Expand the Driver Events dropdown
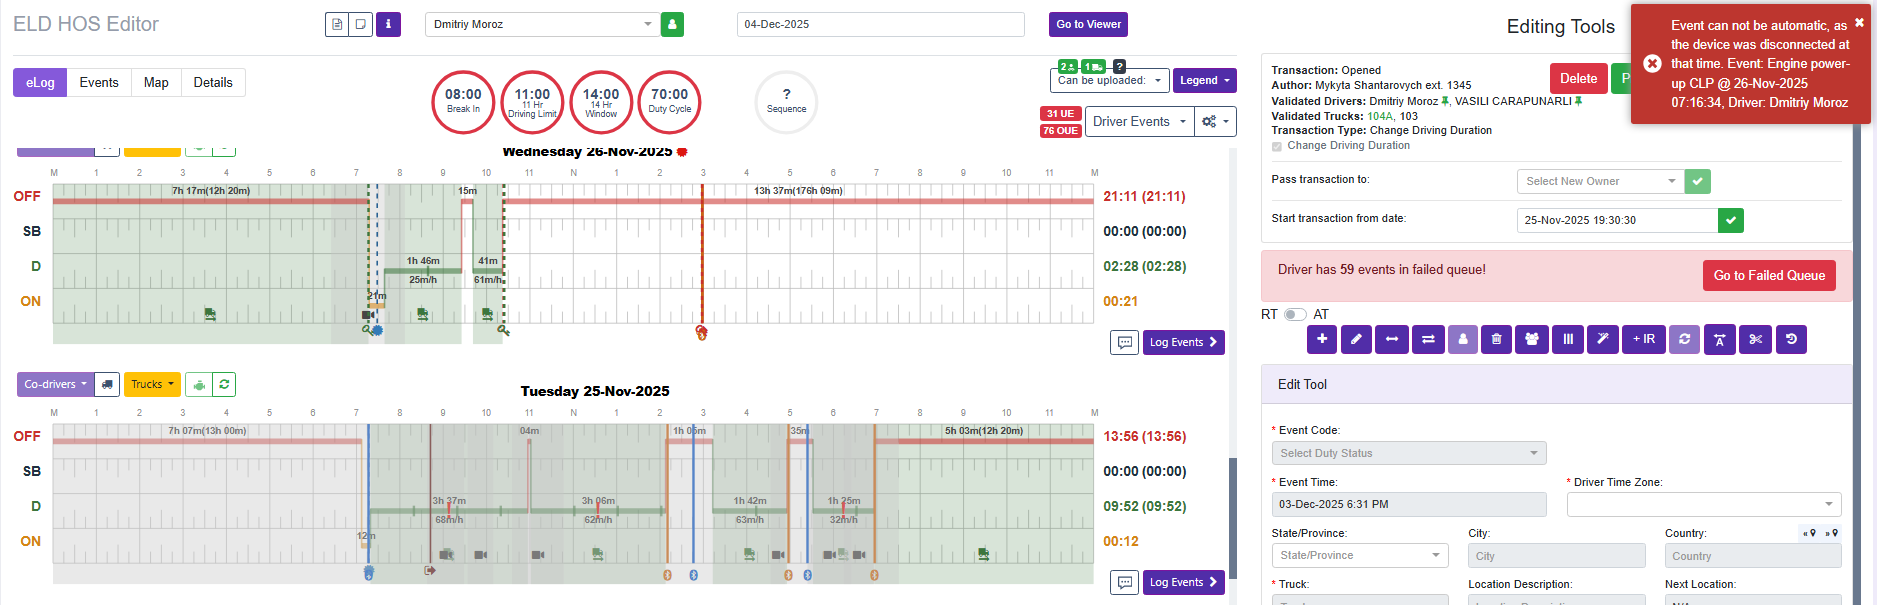Screen dimensions: 1877x605 pyautogui.click(x=1139, y=122)
